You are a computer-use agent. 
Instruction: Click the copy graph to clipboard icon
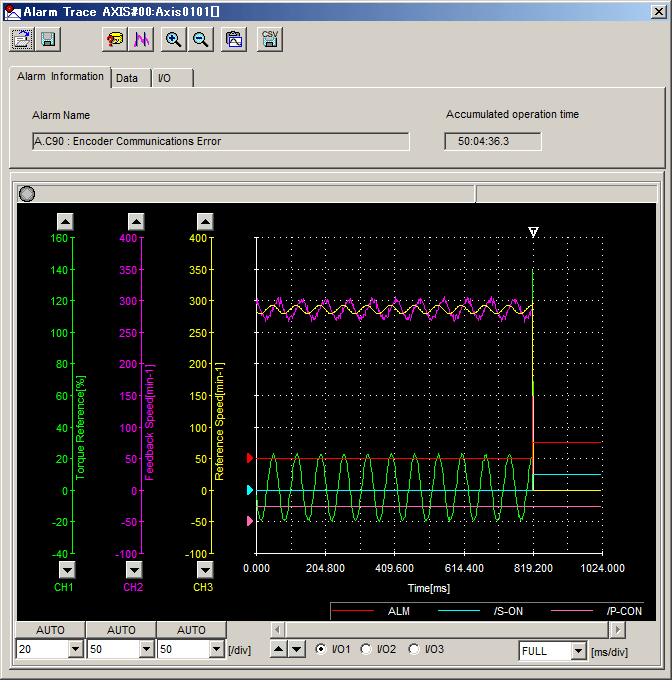(234, 39)
